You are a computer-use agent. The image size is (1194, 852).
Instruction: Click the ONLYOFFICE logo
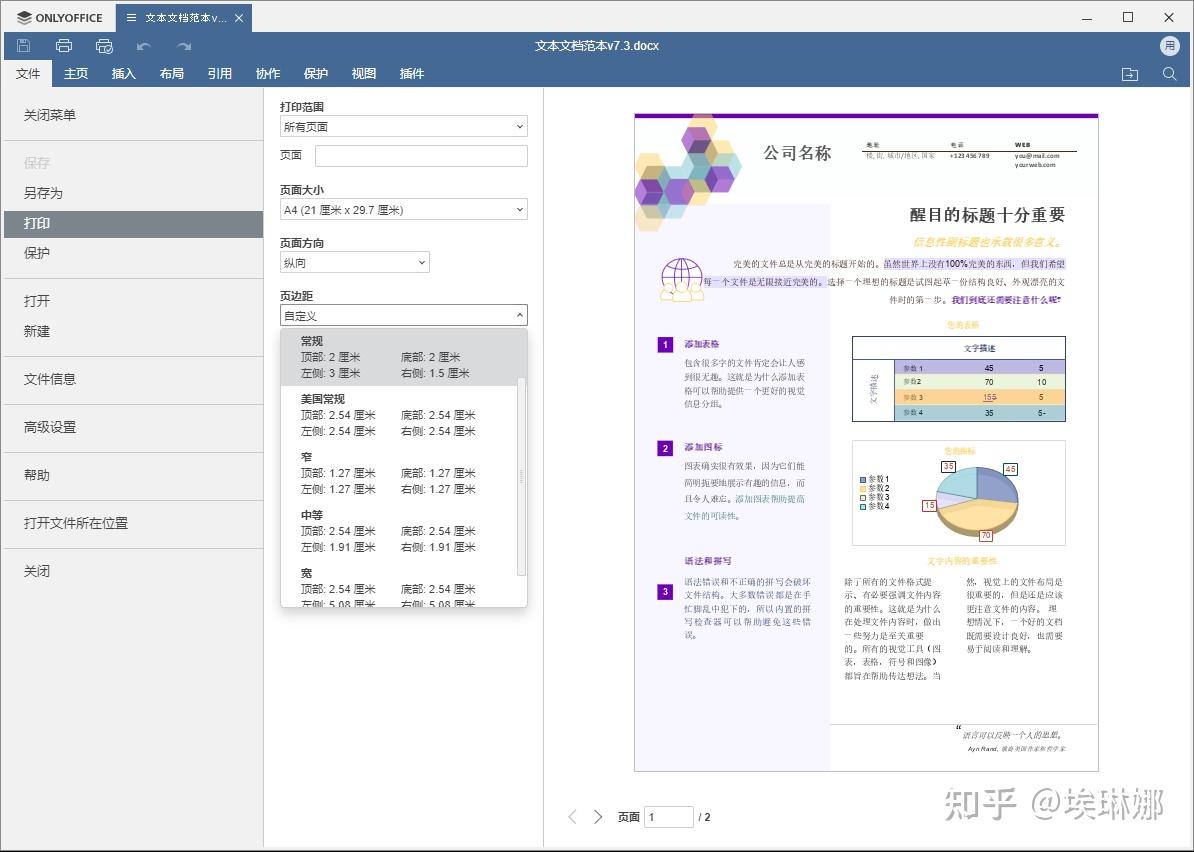point(58,17)
